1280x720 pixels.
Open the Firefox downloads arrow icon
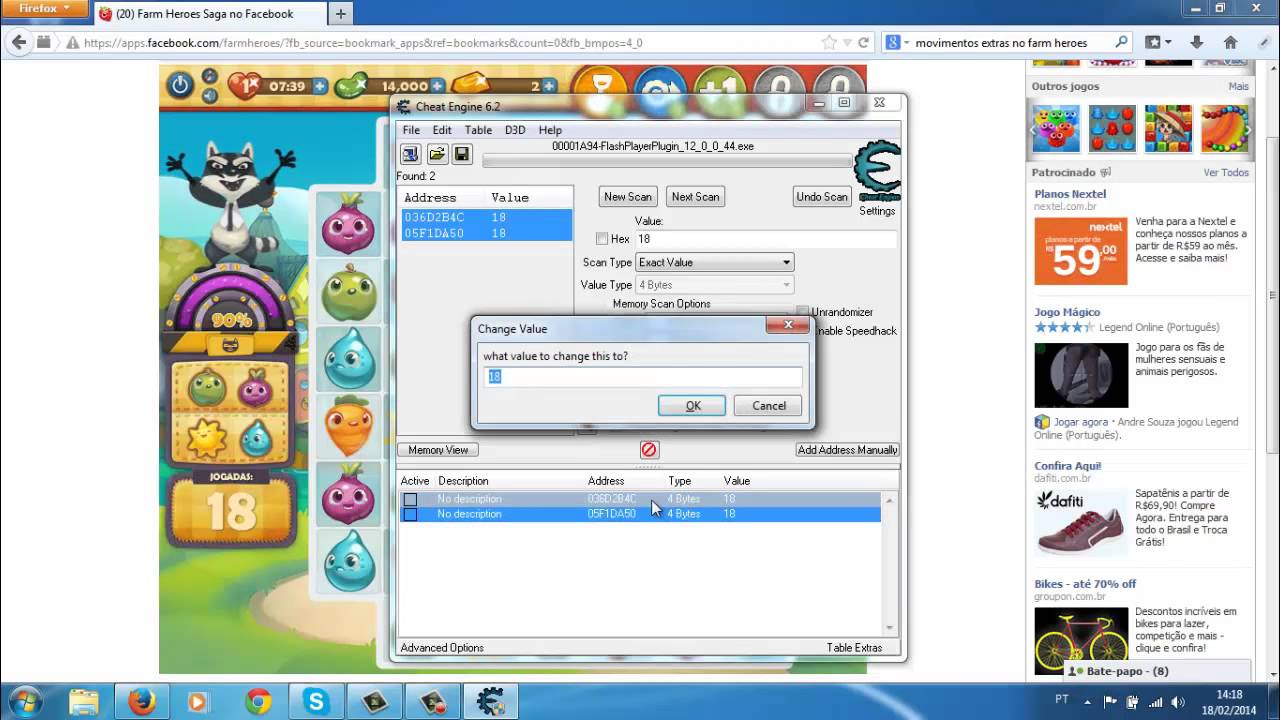[x=1196, y=43]
